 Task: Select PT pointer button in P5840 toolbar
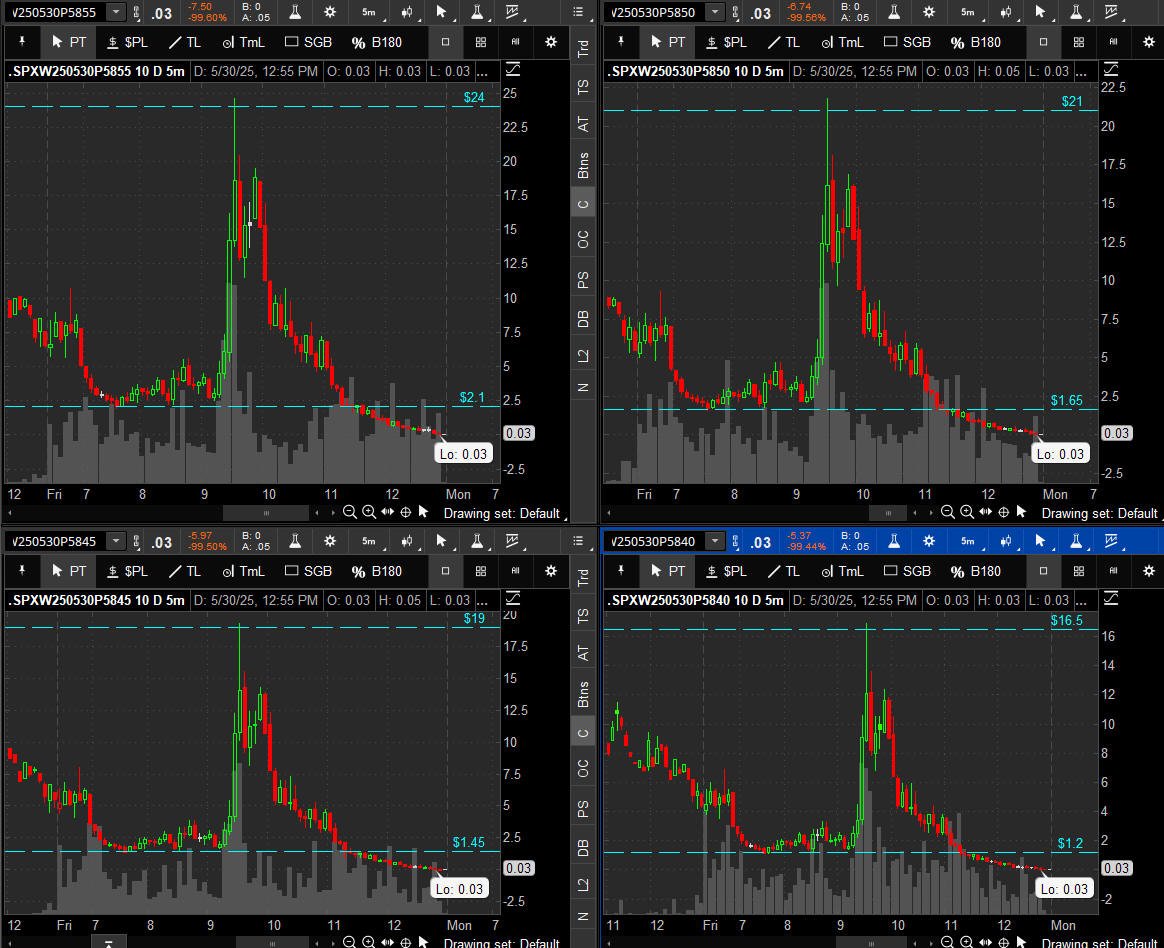(668, 571)
